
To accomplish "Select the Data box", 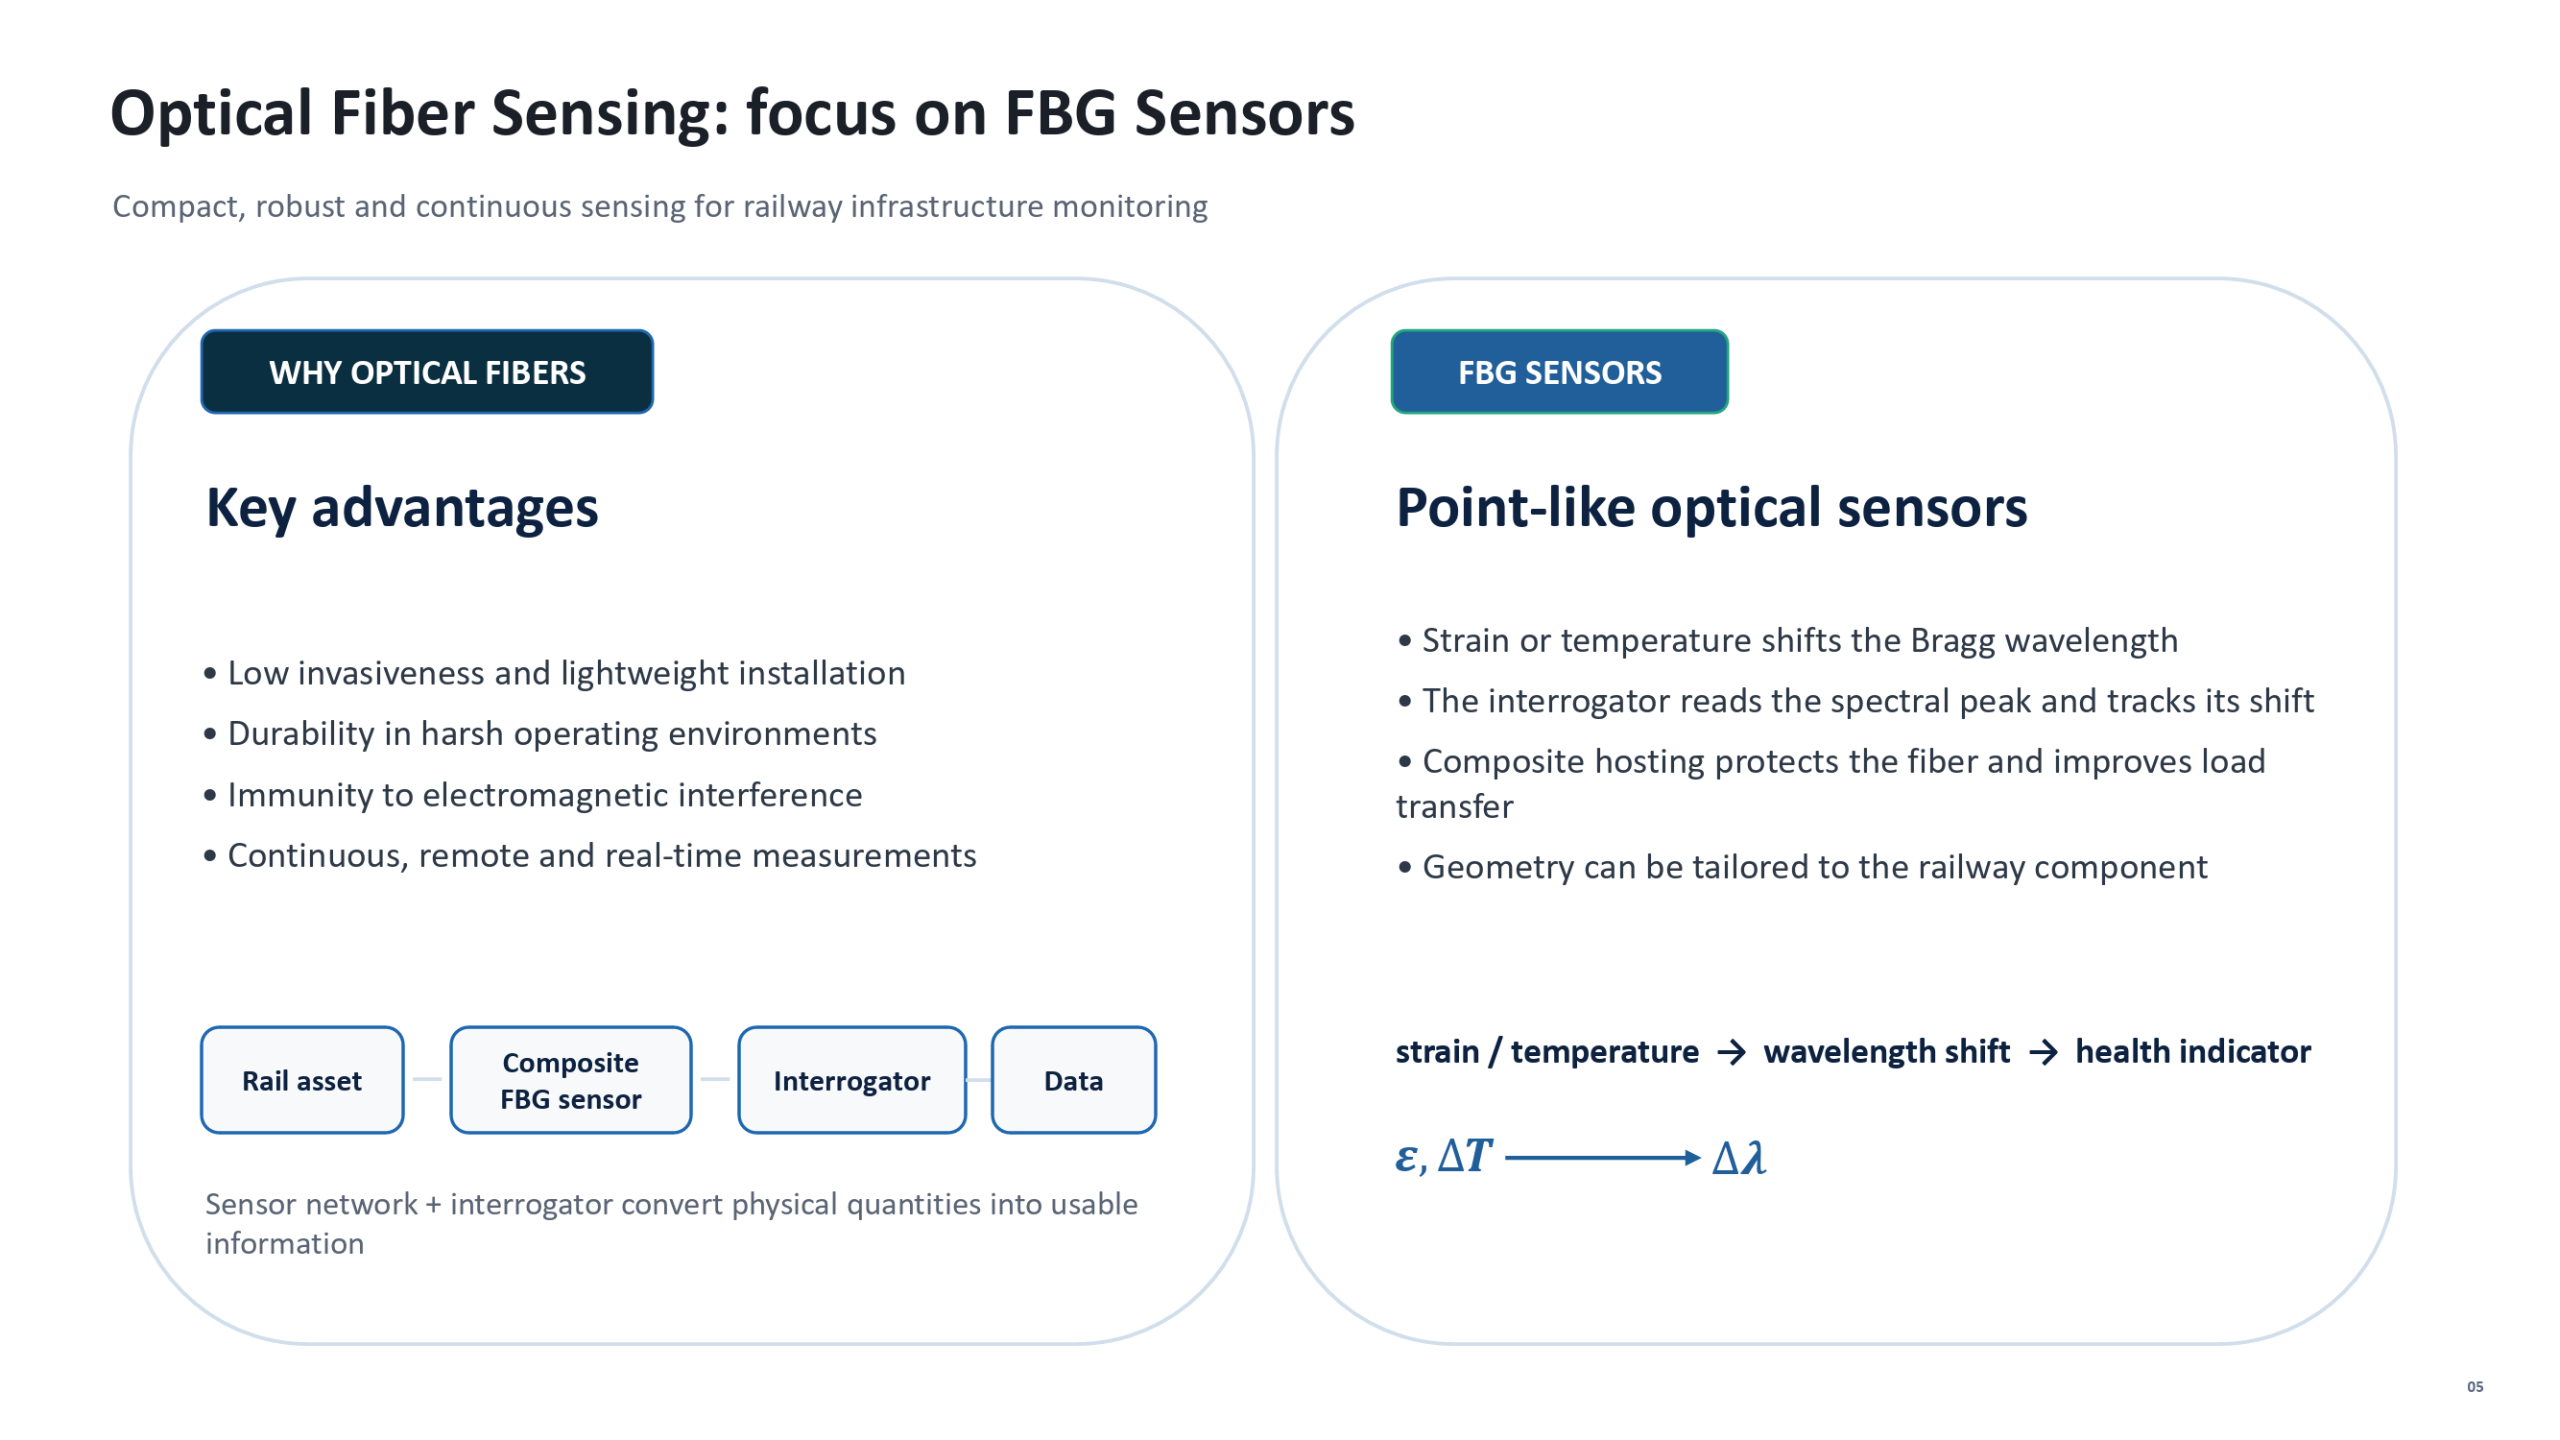I will (1074, 1080).
